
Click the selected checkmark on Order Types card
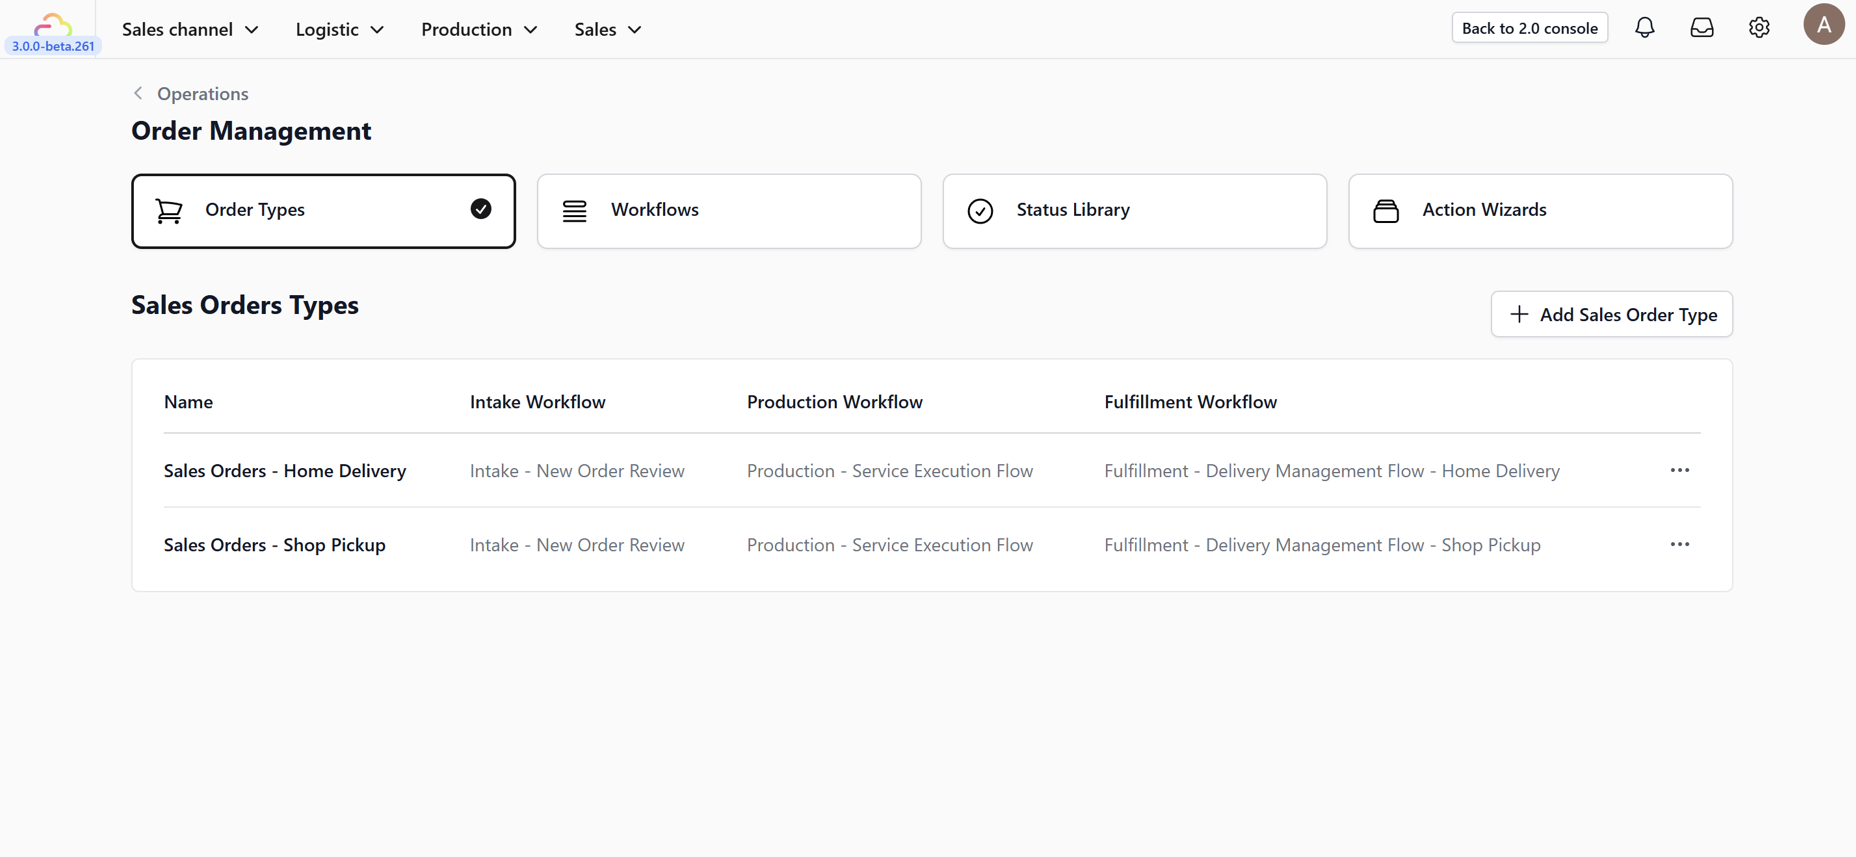coord(481,209)
